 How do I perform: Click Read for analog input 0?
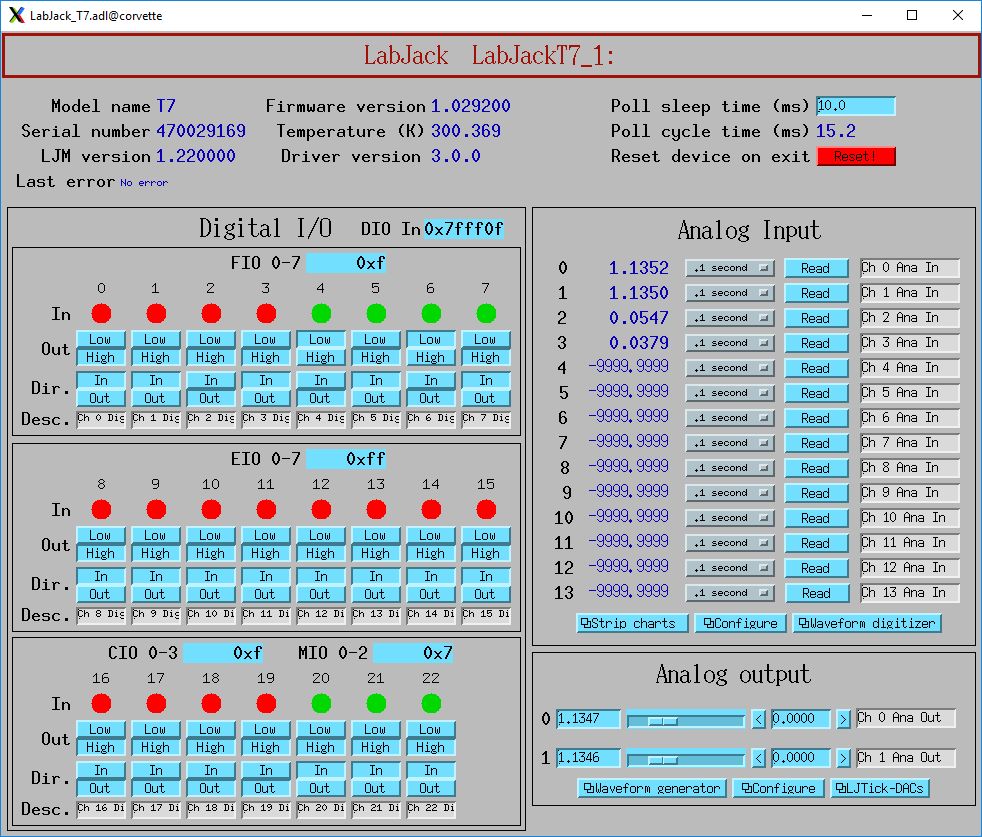(x=816, y=268)
